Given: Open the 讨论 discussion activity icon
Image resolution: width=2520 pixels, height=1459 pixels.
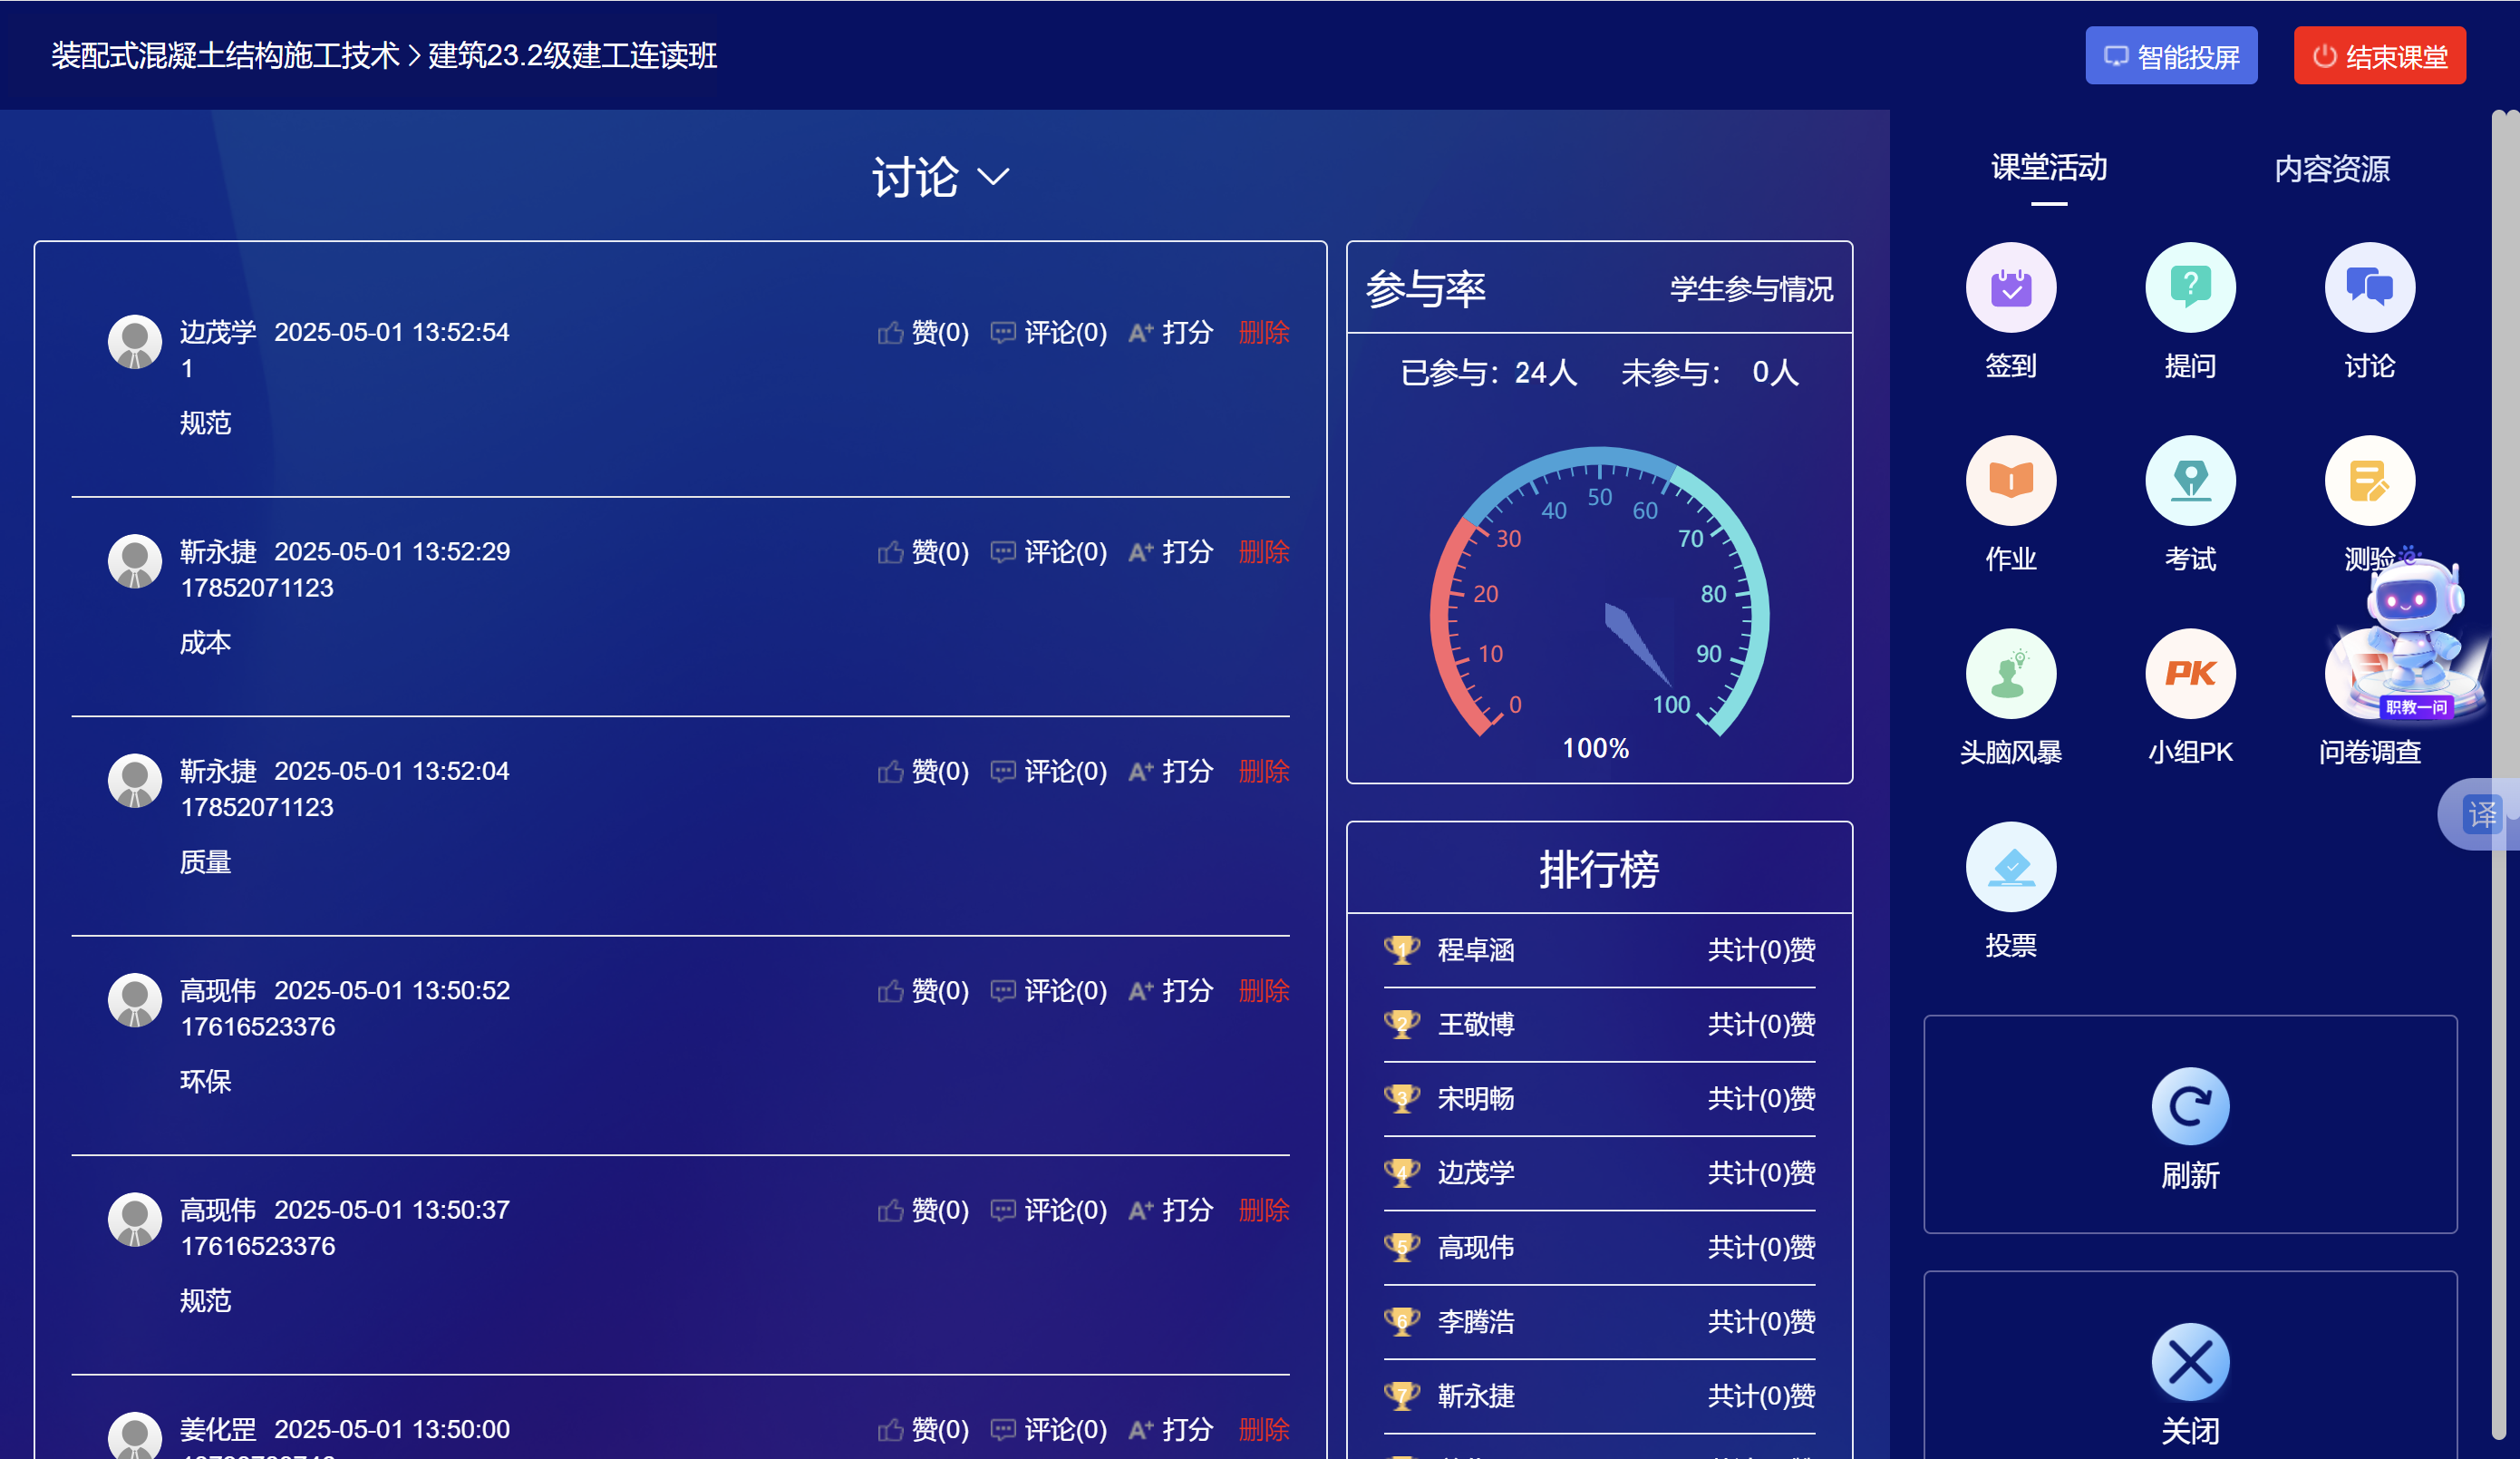Looking at the screenshot, I should (x=2369, y=287).
